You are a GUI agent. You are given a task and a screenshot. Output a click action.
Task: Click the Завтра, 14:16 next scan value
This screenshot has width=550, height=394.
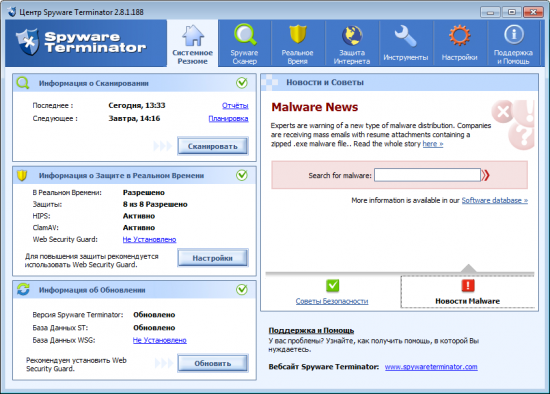(134, 119)
